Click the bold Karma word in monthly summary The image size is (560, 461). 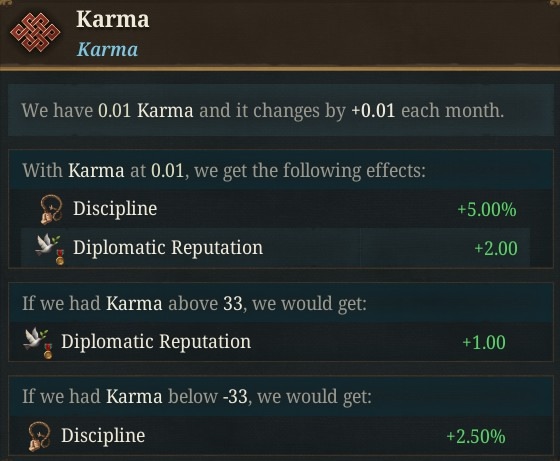coord(165,111)
